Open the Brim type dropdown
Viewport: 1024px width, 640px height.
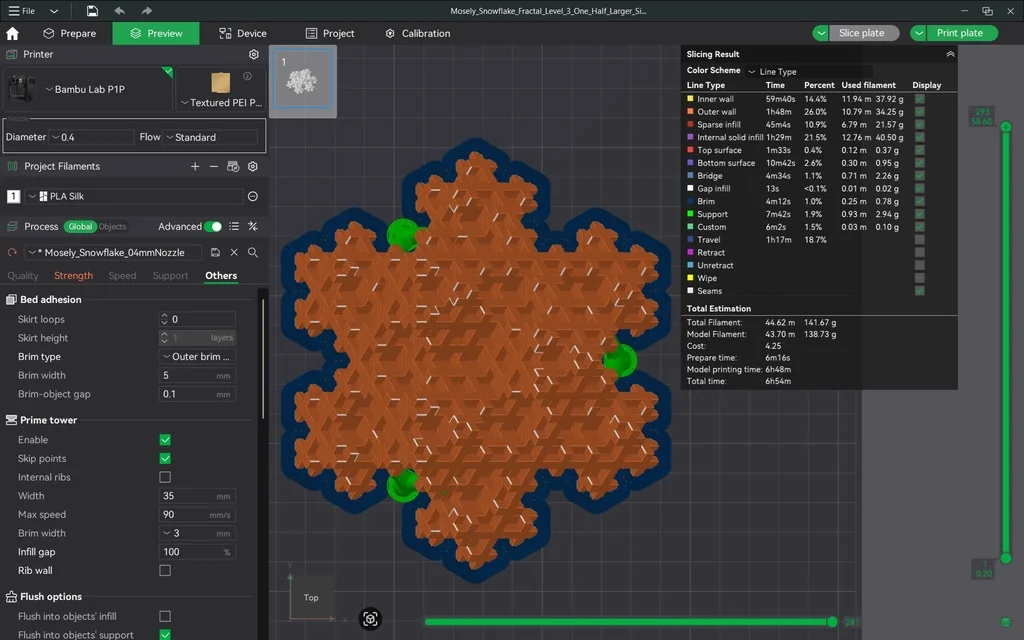pos(197,357)
